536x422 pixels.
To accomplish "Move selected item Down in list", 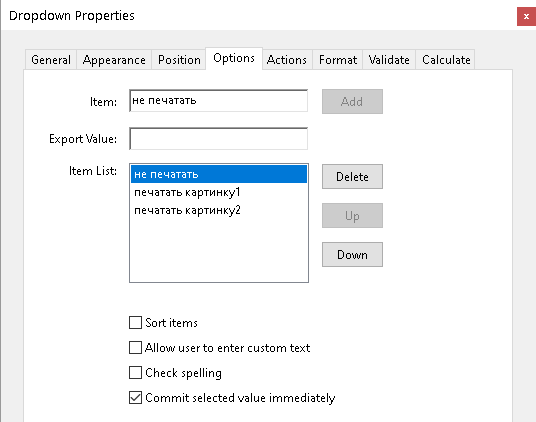I will click(x=352, y=255).
